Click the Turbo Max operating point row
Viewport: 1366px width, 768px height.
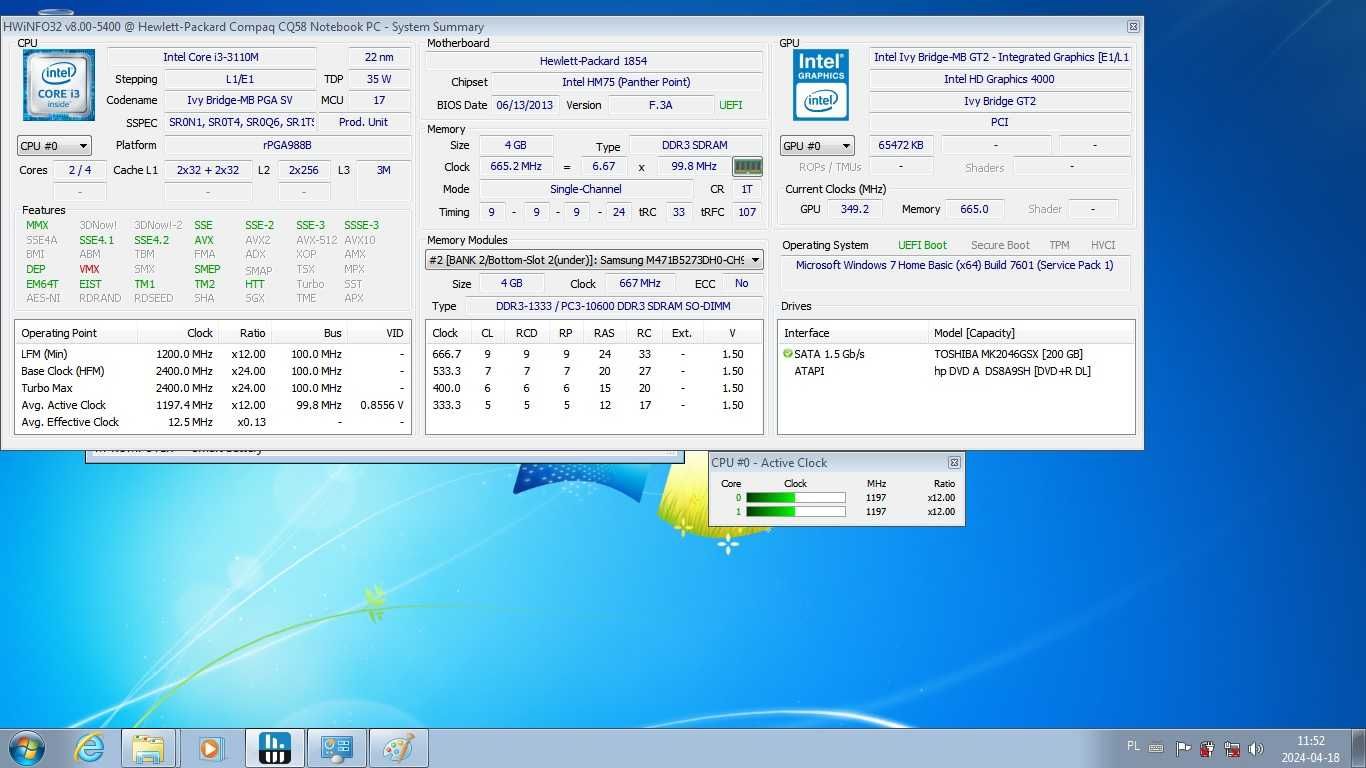(x=213, y=388)
